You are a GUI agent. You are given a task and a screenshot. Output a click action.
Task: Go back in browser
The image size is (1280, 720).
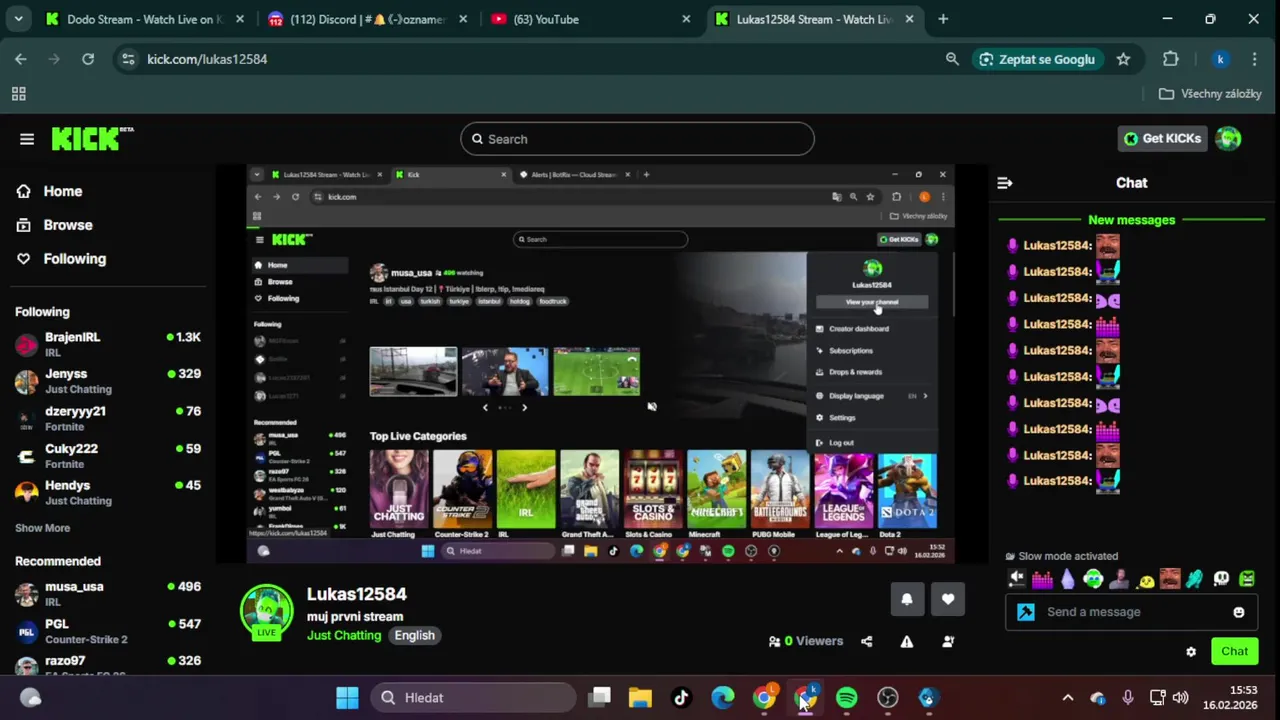[21, 59]
